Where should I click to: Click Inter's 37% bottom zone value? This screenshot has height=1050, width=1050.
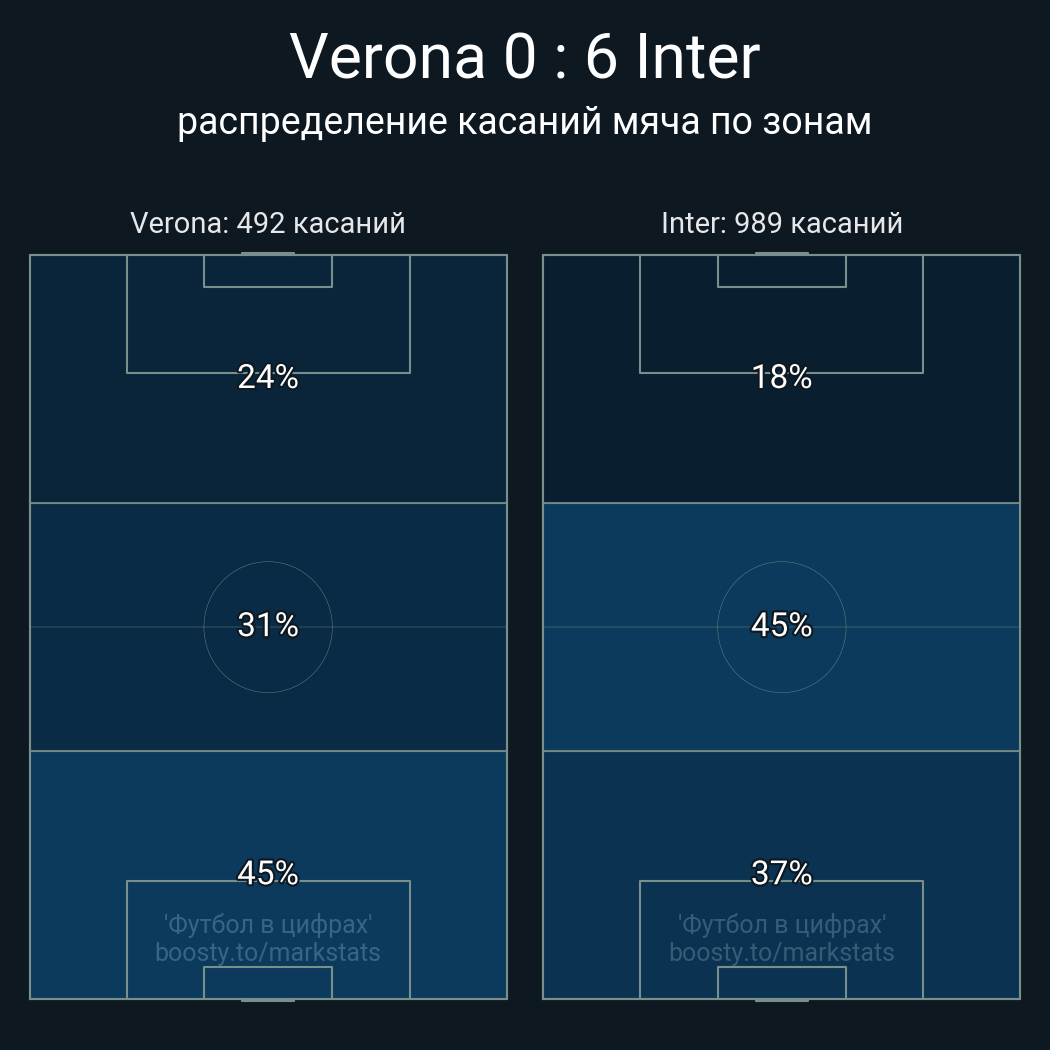(x=782, y=873)
